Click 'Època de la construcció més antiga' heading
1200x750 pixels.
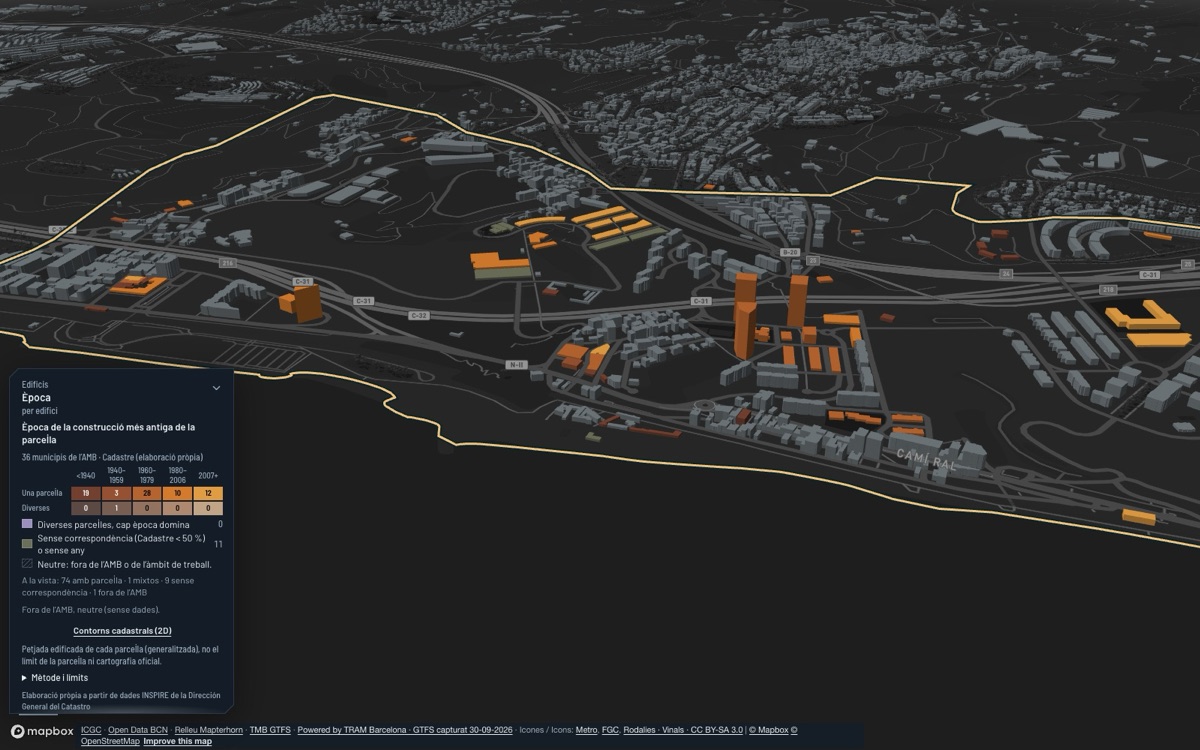(x=108, y=433)
